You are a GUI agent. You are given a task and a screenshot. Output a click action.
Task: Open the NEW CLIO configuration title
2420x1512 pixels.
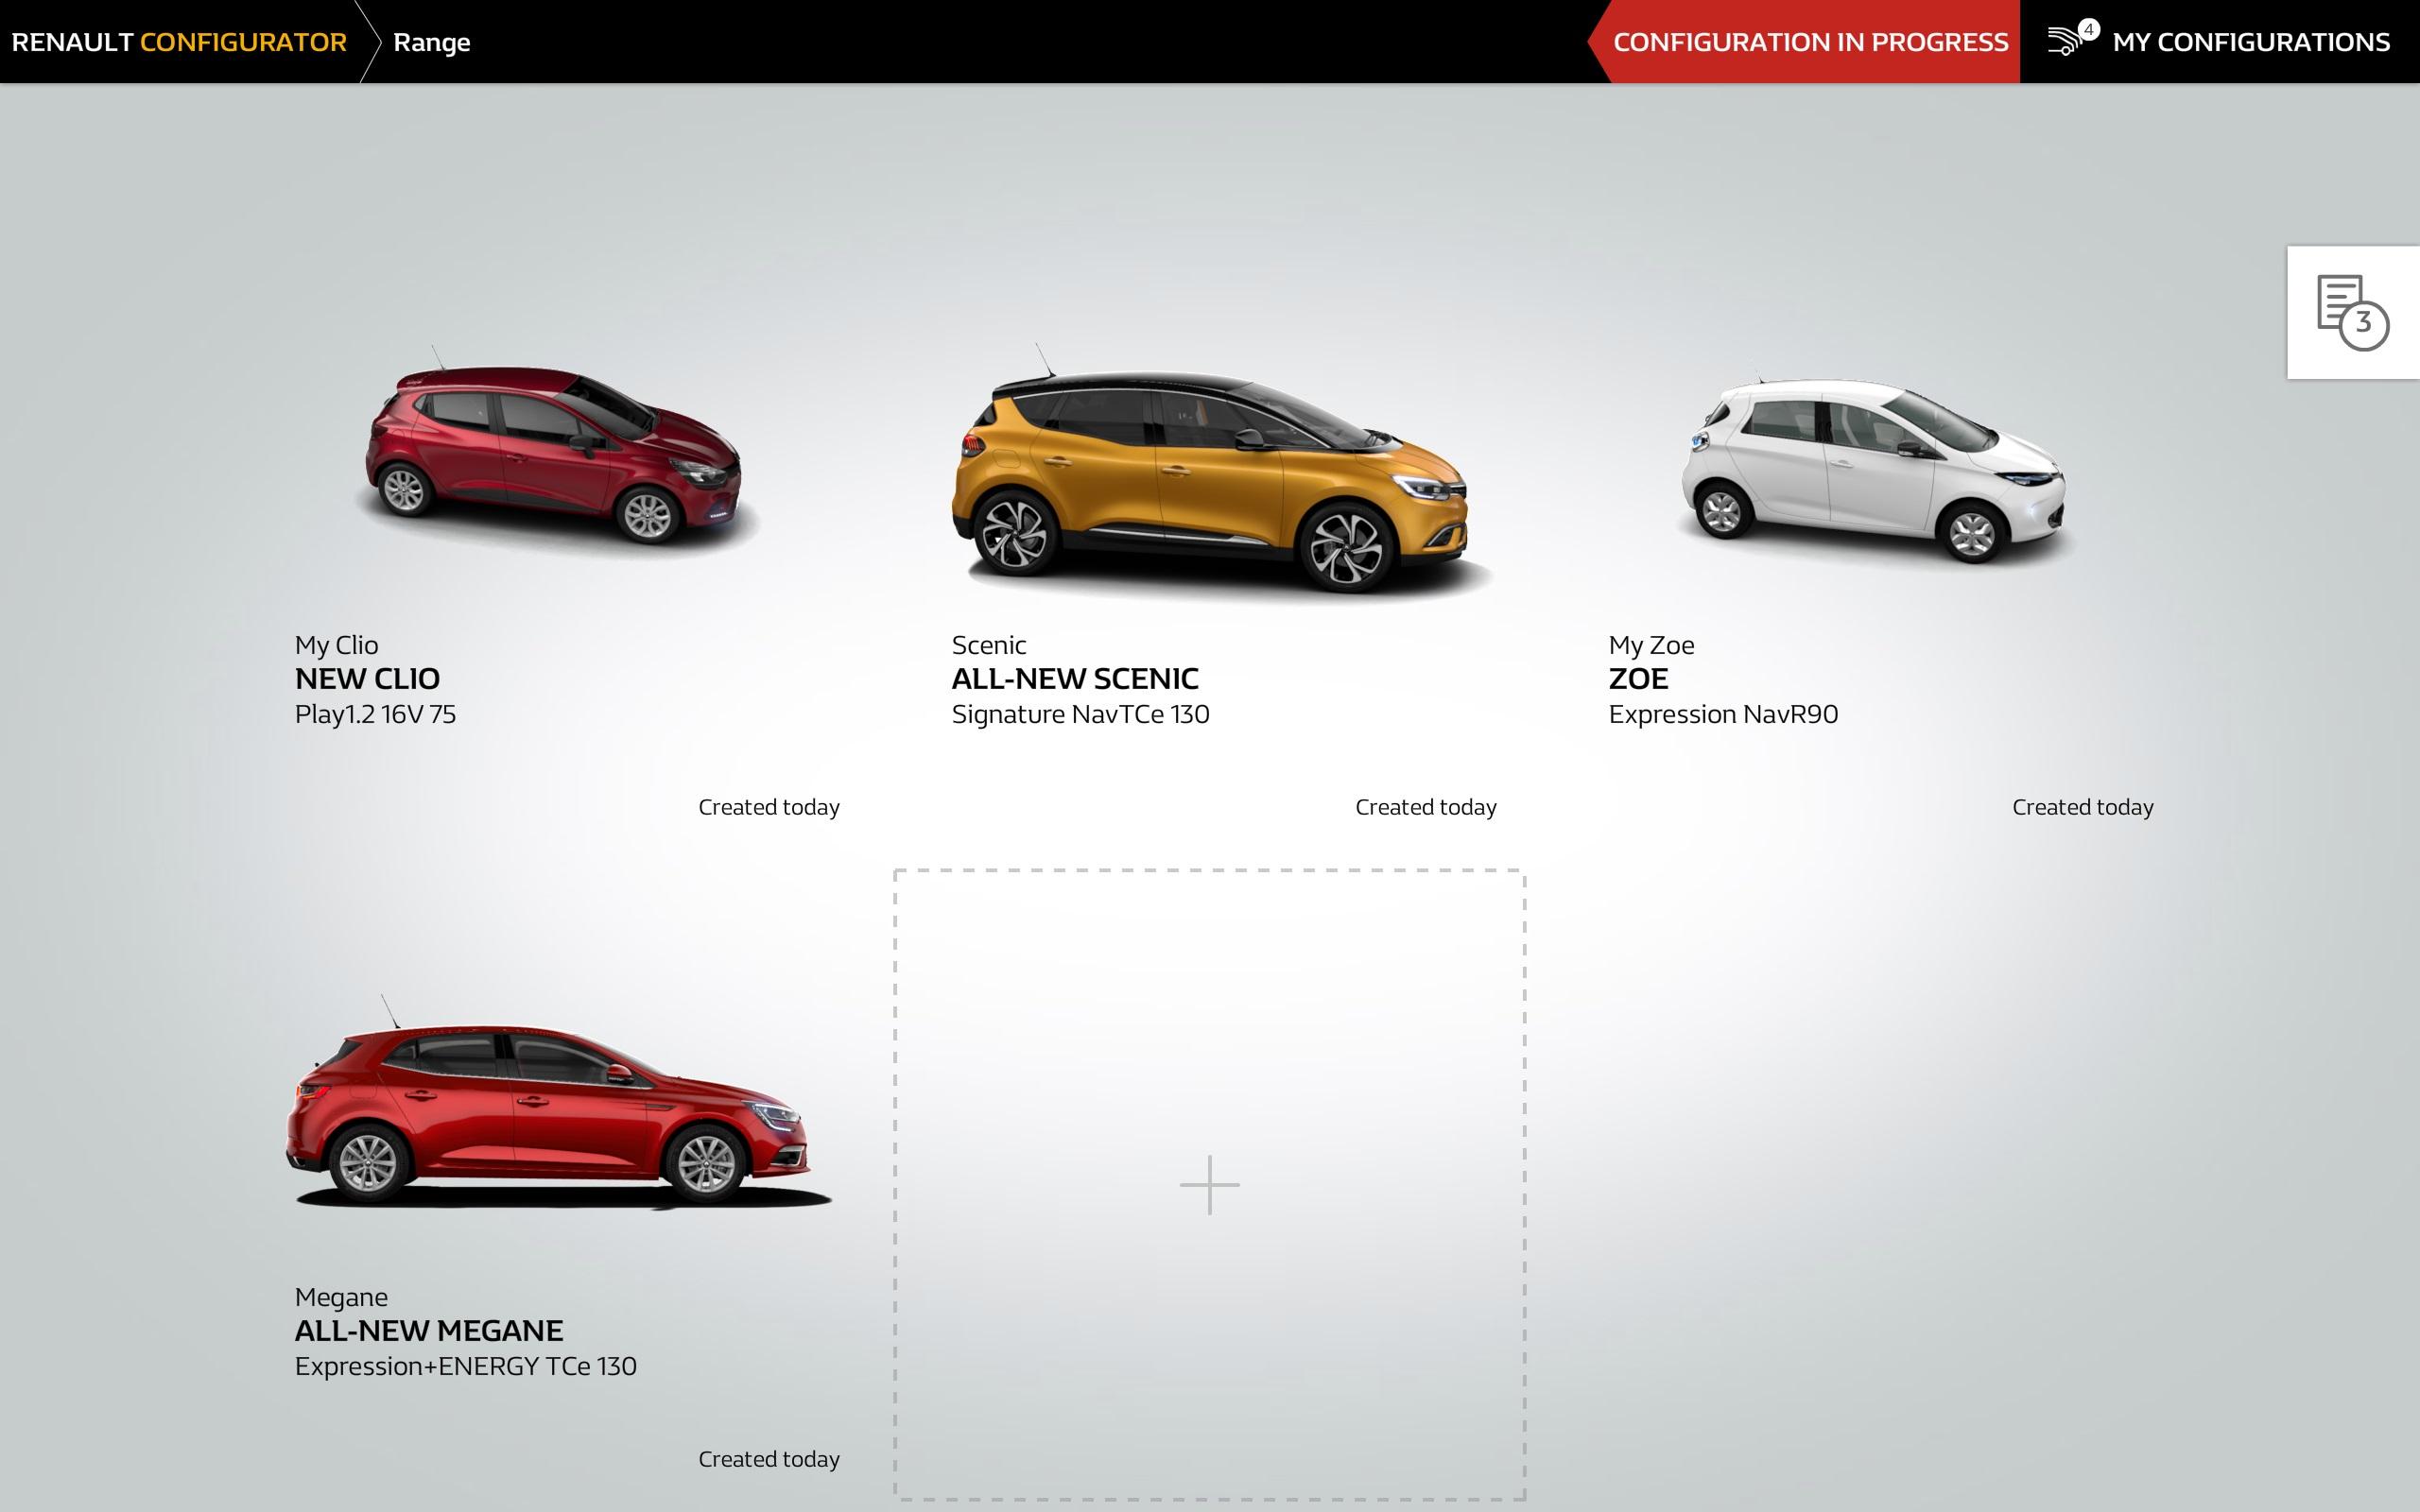point(367,679)
